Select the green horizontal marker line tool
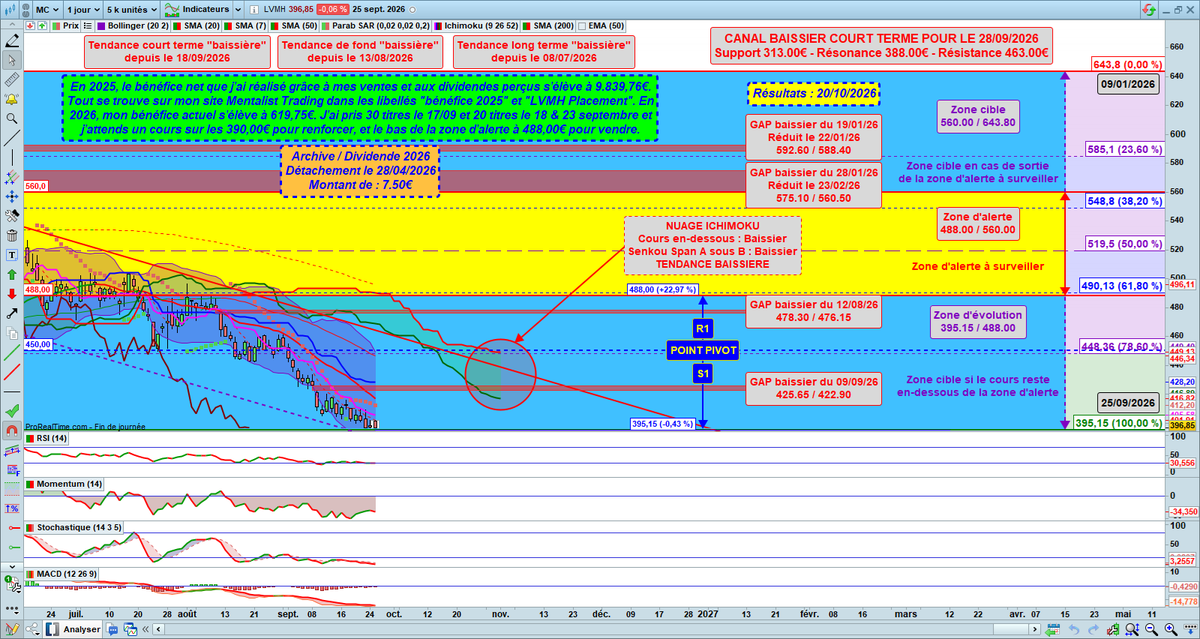The width and height of the screenshot is (1200, 639). pos(14,546)
